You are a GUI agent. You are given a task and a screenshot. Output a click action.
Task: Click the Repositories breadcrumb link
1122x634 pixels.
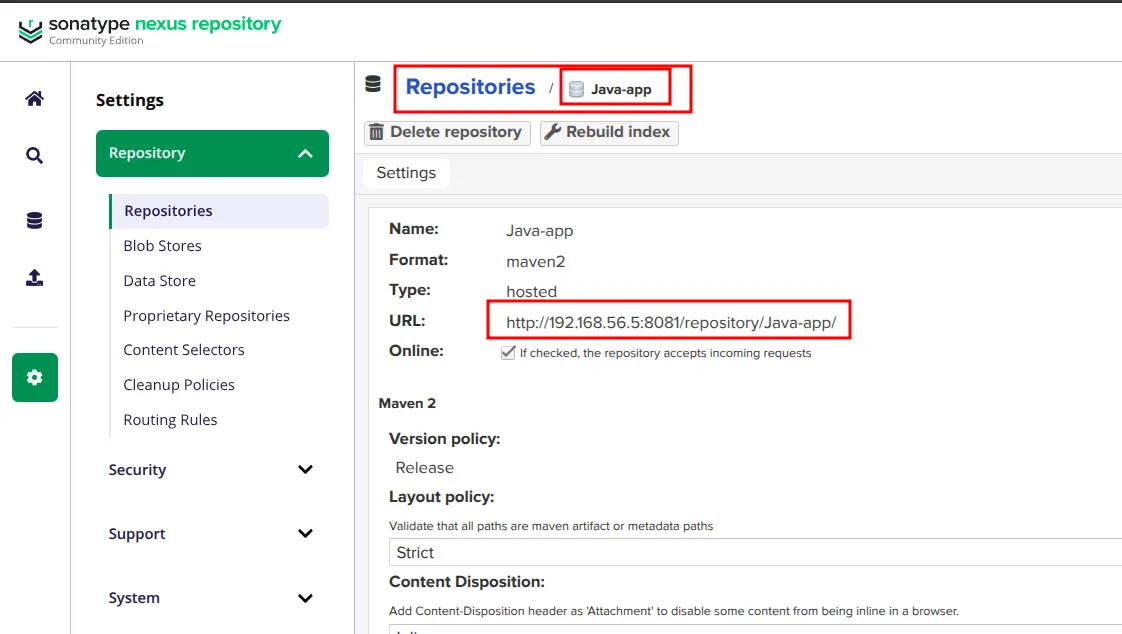(470, 87)
